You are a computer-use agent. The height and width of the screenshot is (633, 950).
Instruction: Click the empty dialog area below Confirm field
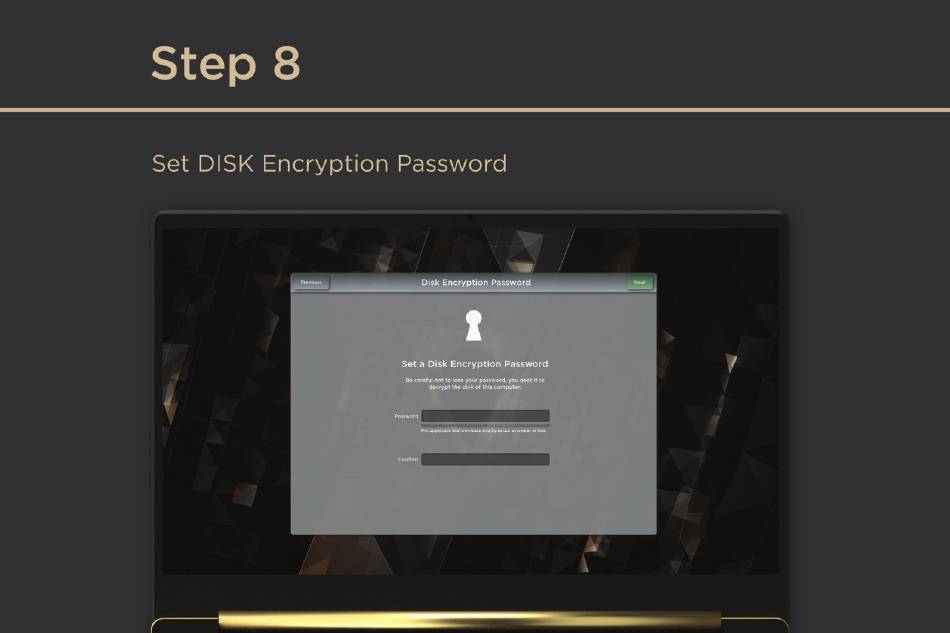(x=473, y=500)
